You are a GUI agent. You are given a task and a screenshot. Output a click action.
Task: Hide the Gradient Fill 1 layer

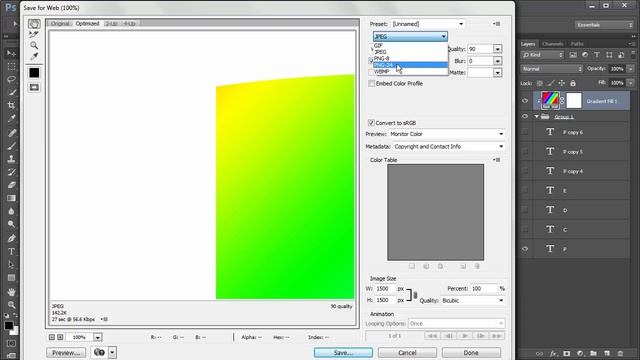[525, 101]
